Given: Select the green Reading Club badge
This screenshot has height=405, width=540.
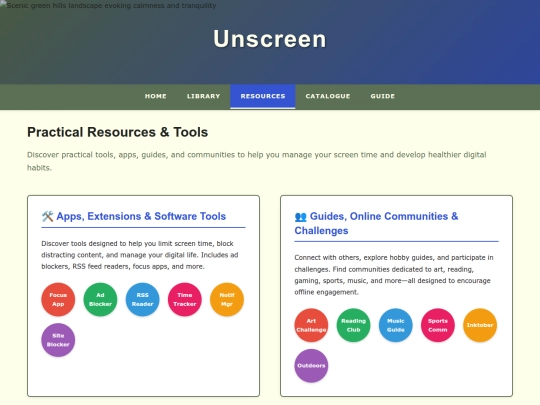Looking at the screenshot, I should (x=353, y=325).
